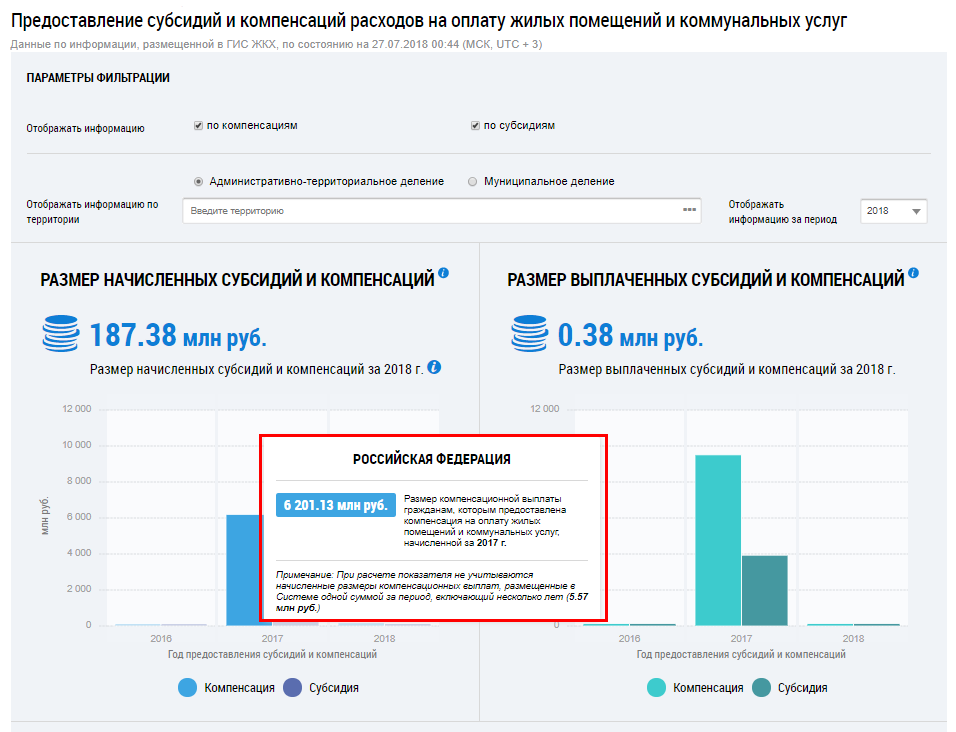
Task: Click into the 'Введите территорию' field
Action: [430, 211]
